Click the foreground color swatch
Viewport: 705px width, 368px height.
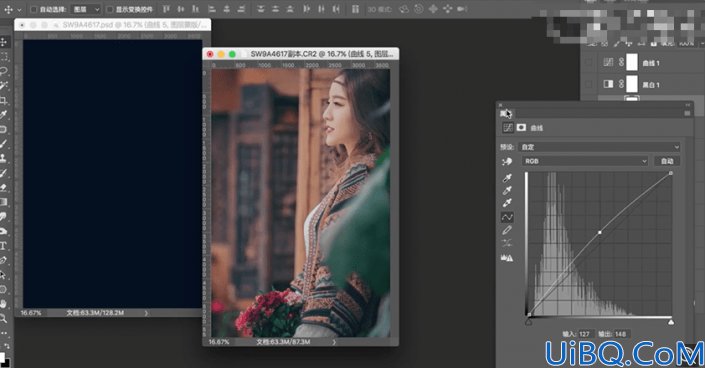2,358
